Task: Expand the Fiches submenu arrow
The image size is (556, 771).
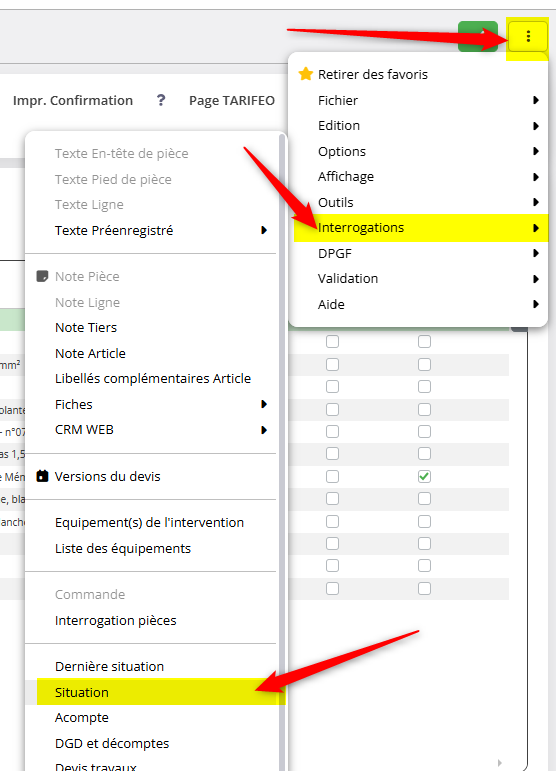Action: point(264,404)
